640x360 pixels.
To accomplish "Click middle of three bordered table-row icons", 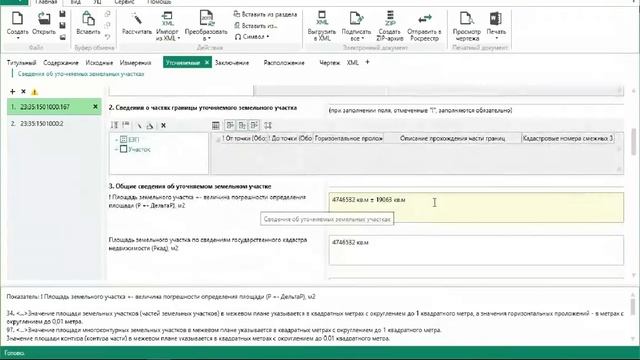I will [242, 125].
